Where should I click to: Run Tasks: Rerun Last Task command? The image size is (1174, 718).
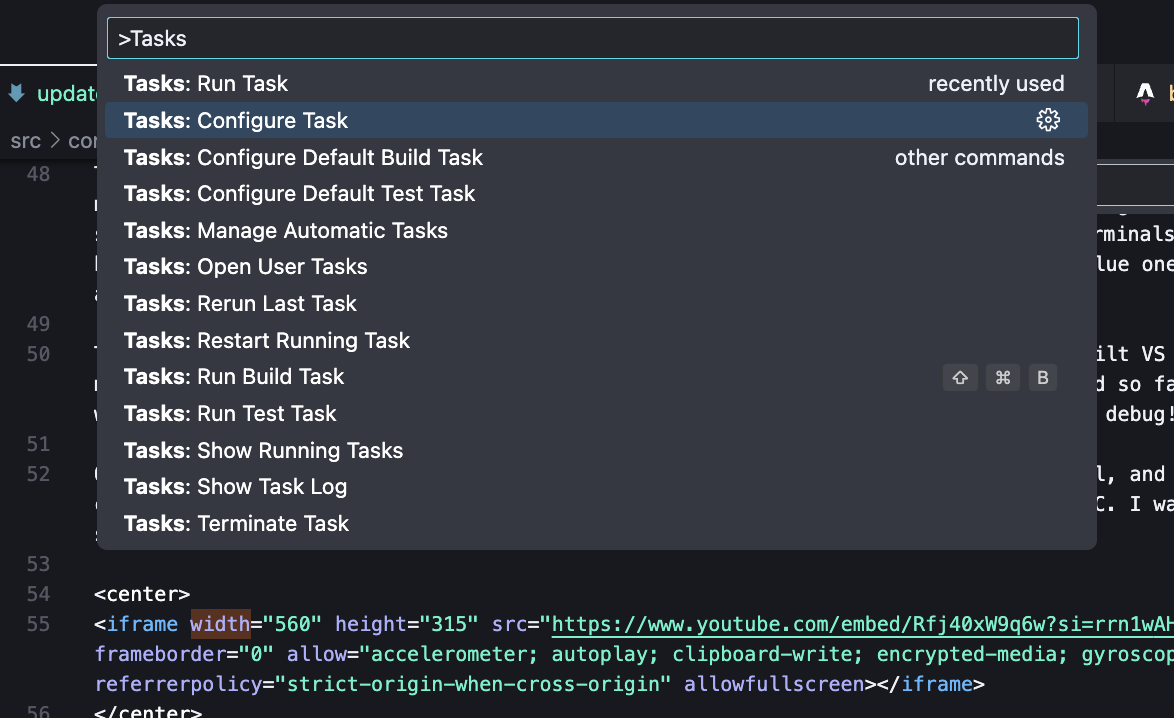[240, 304]
